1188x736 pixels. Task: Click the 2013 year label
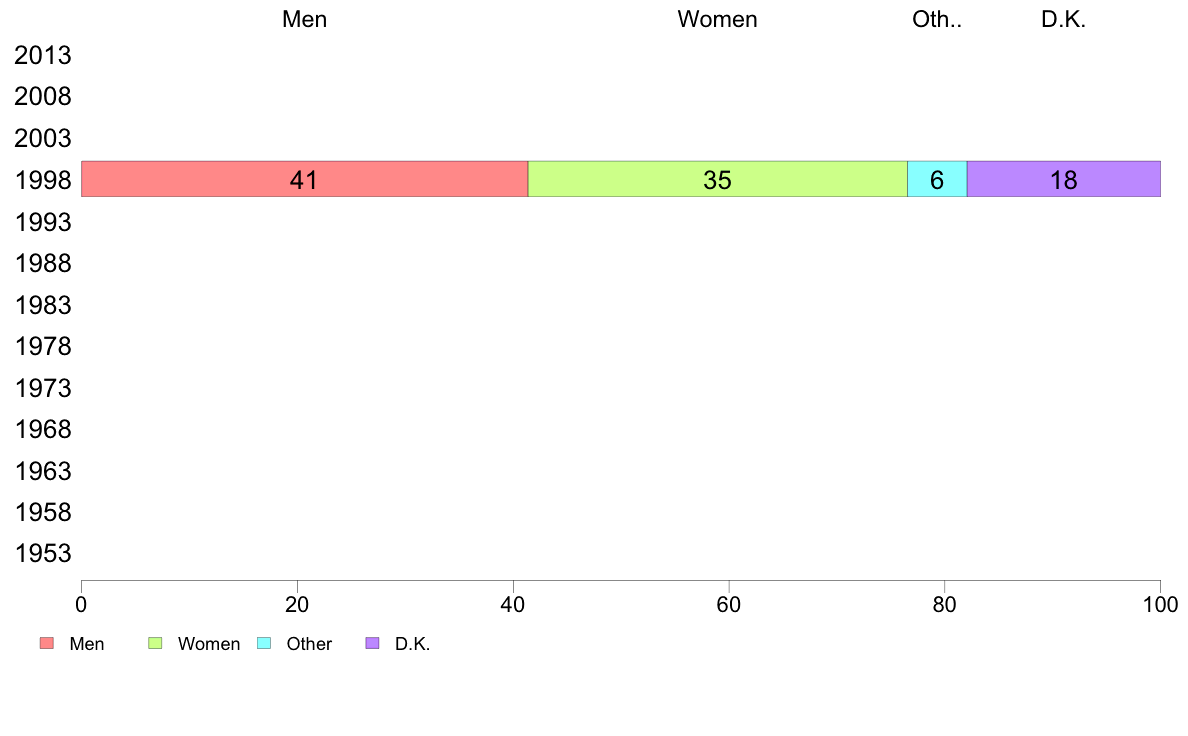42,55
